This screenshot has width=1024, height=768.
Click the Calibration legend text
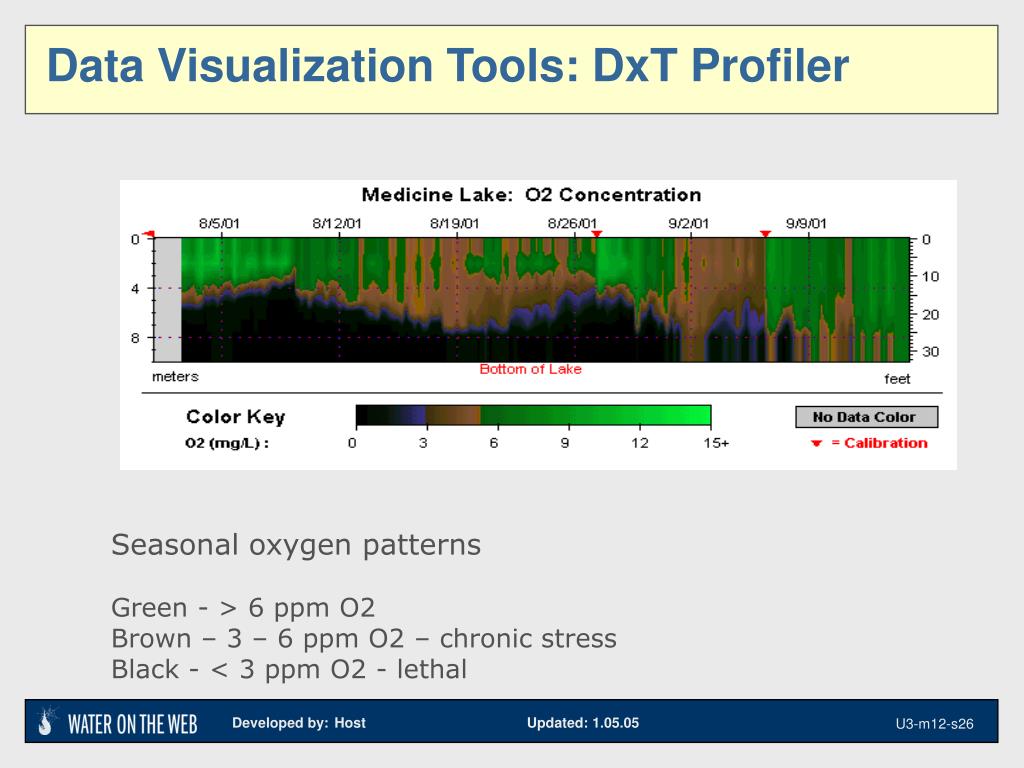pos(879,443)
